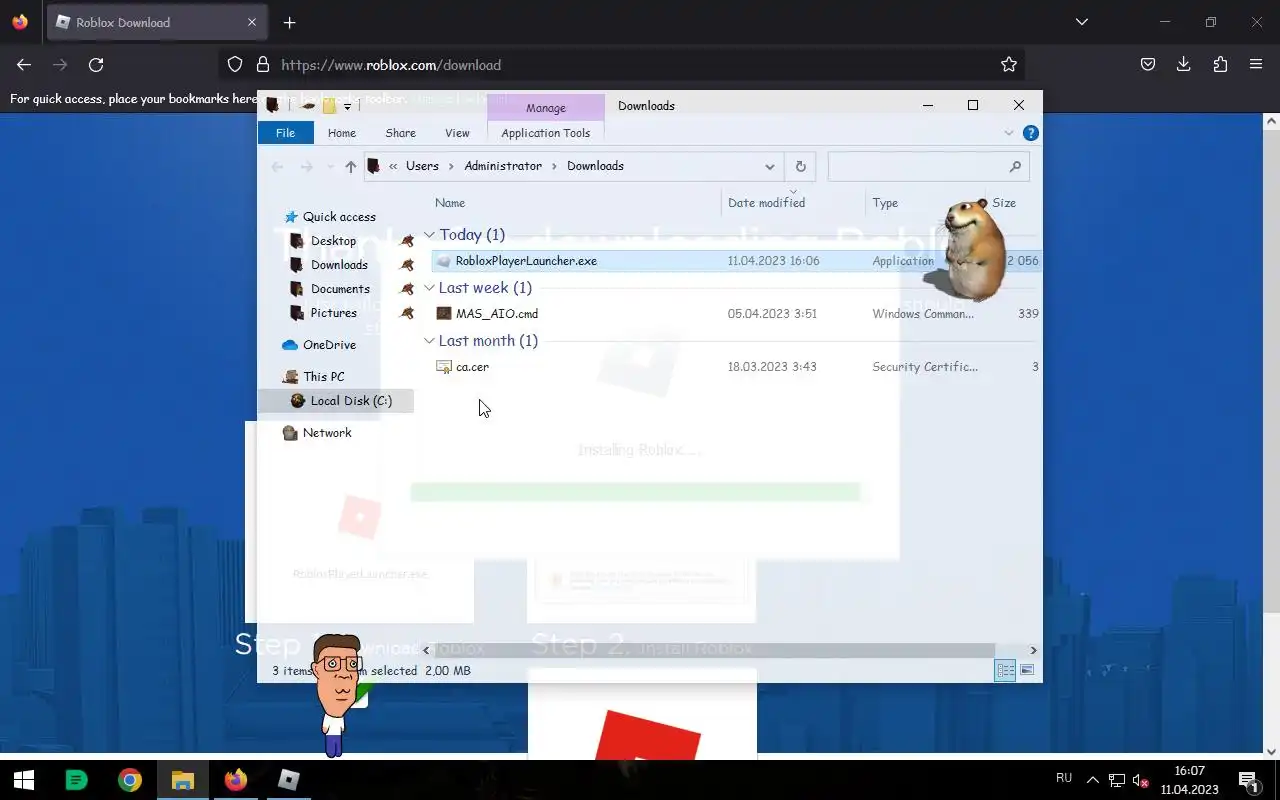
Task: Click the green app icon on taskbar
Action: point(76,780)
